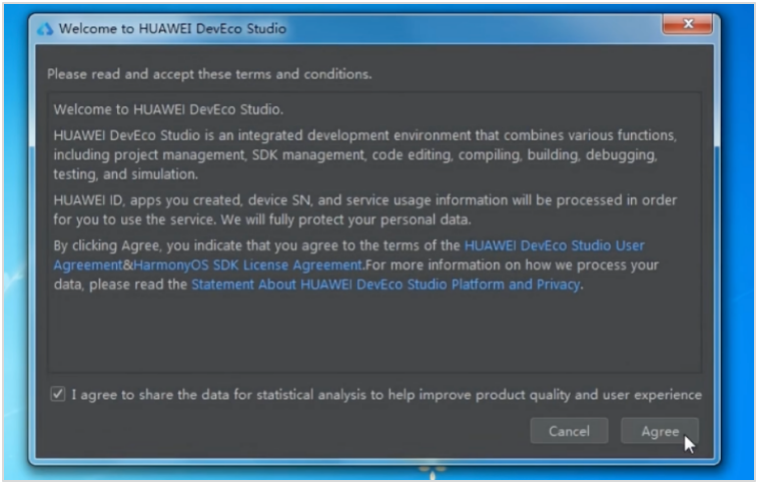The height and width of the screenshot is (484, 758).
Task: Open Statement About Platform and Privacy link
Action: [386, 284]
